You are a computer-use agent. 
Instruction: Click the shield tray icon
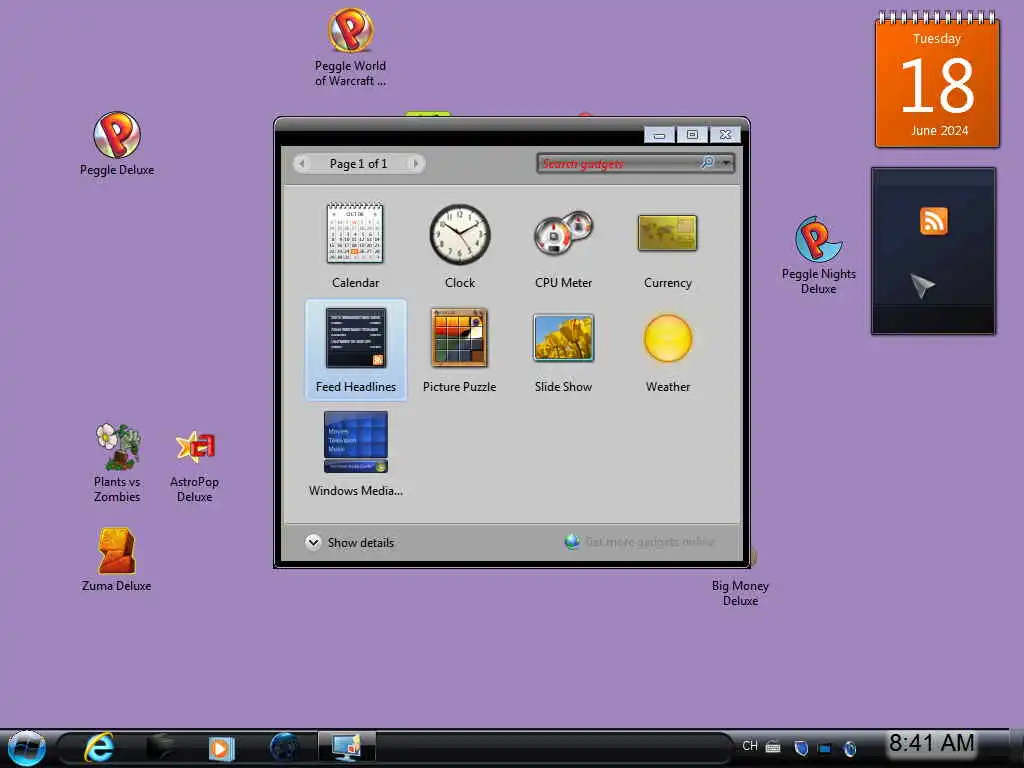click(x=801, y=748)
